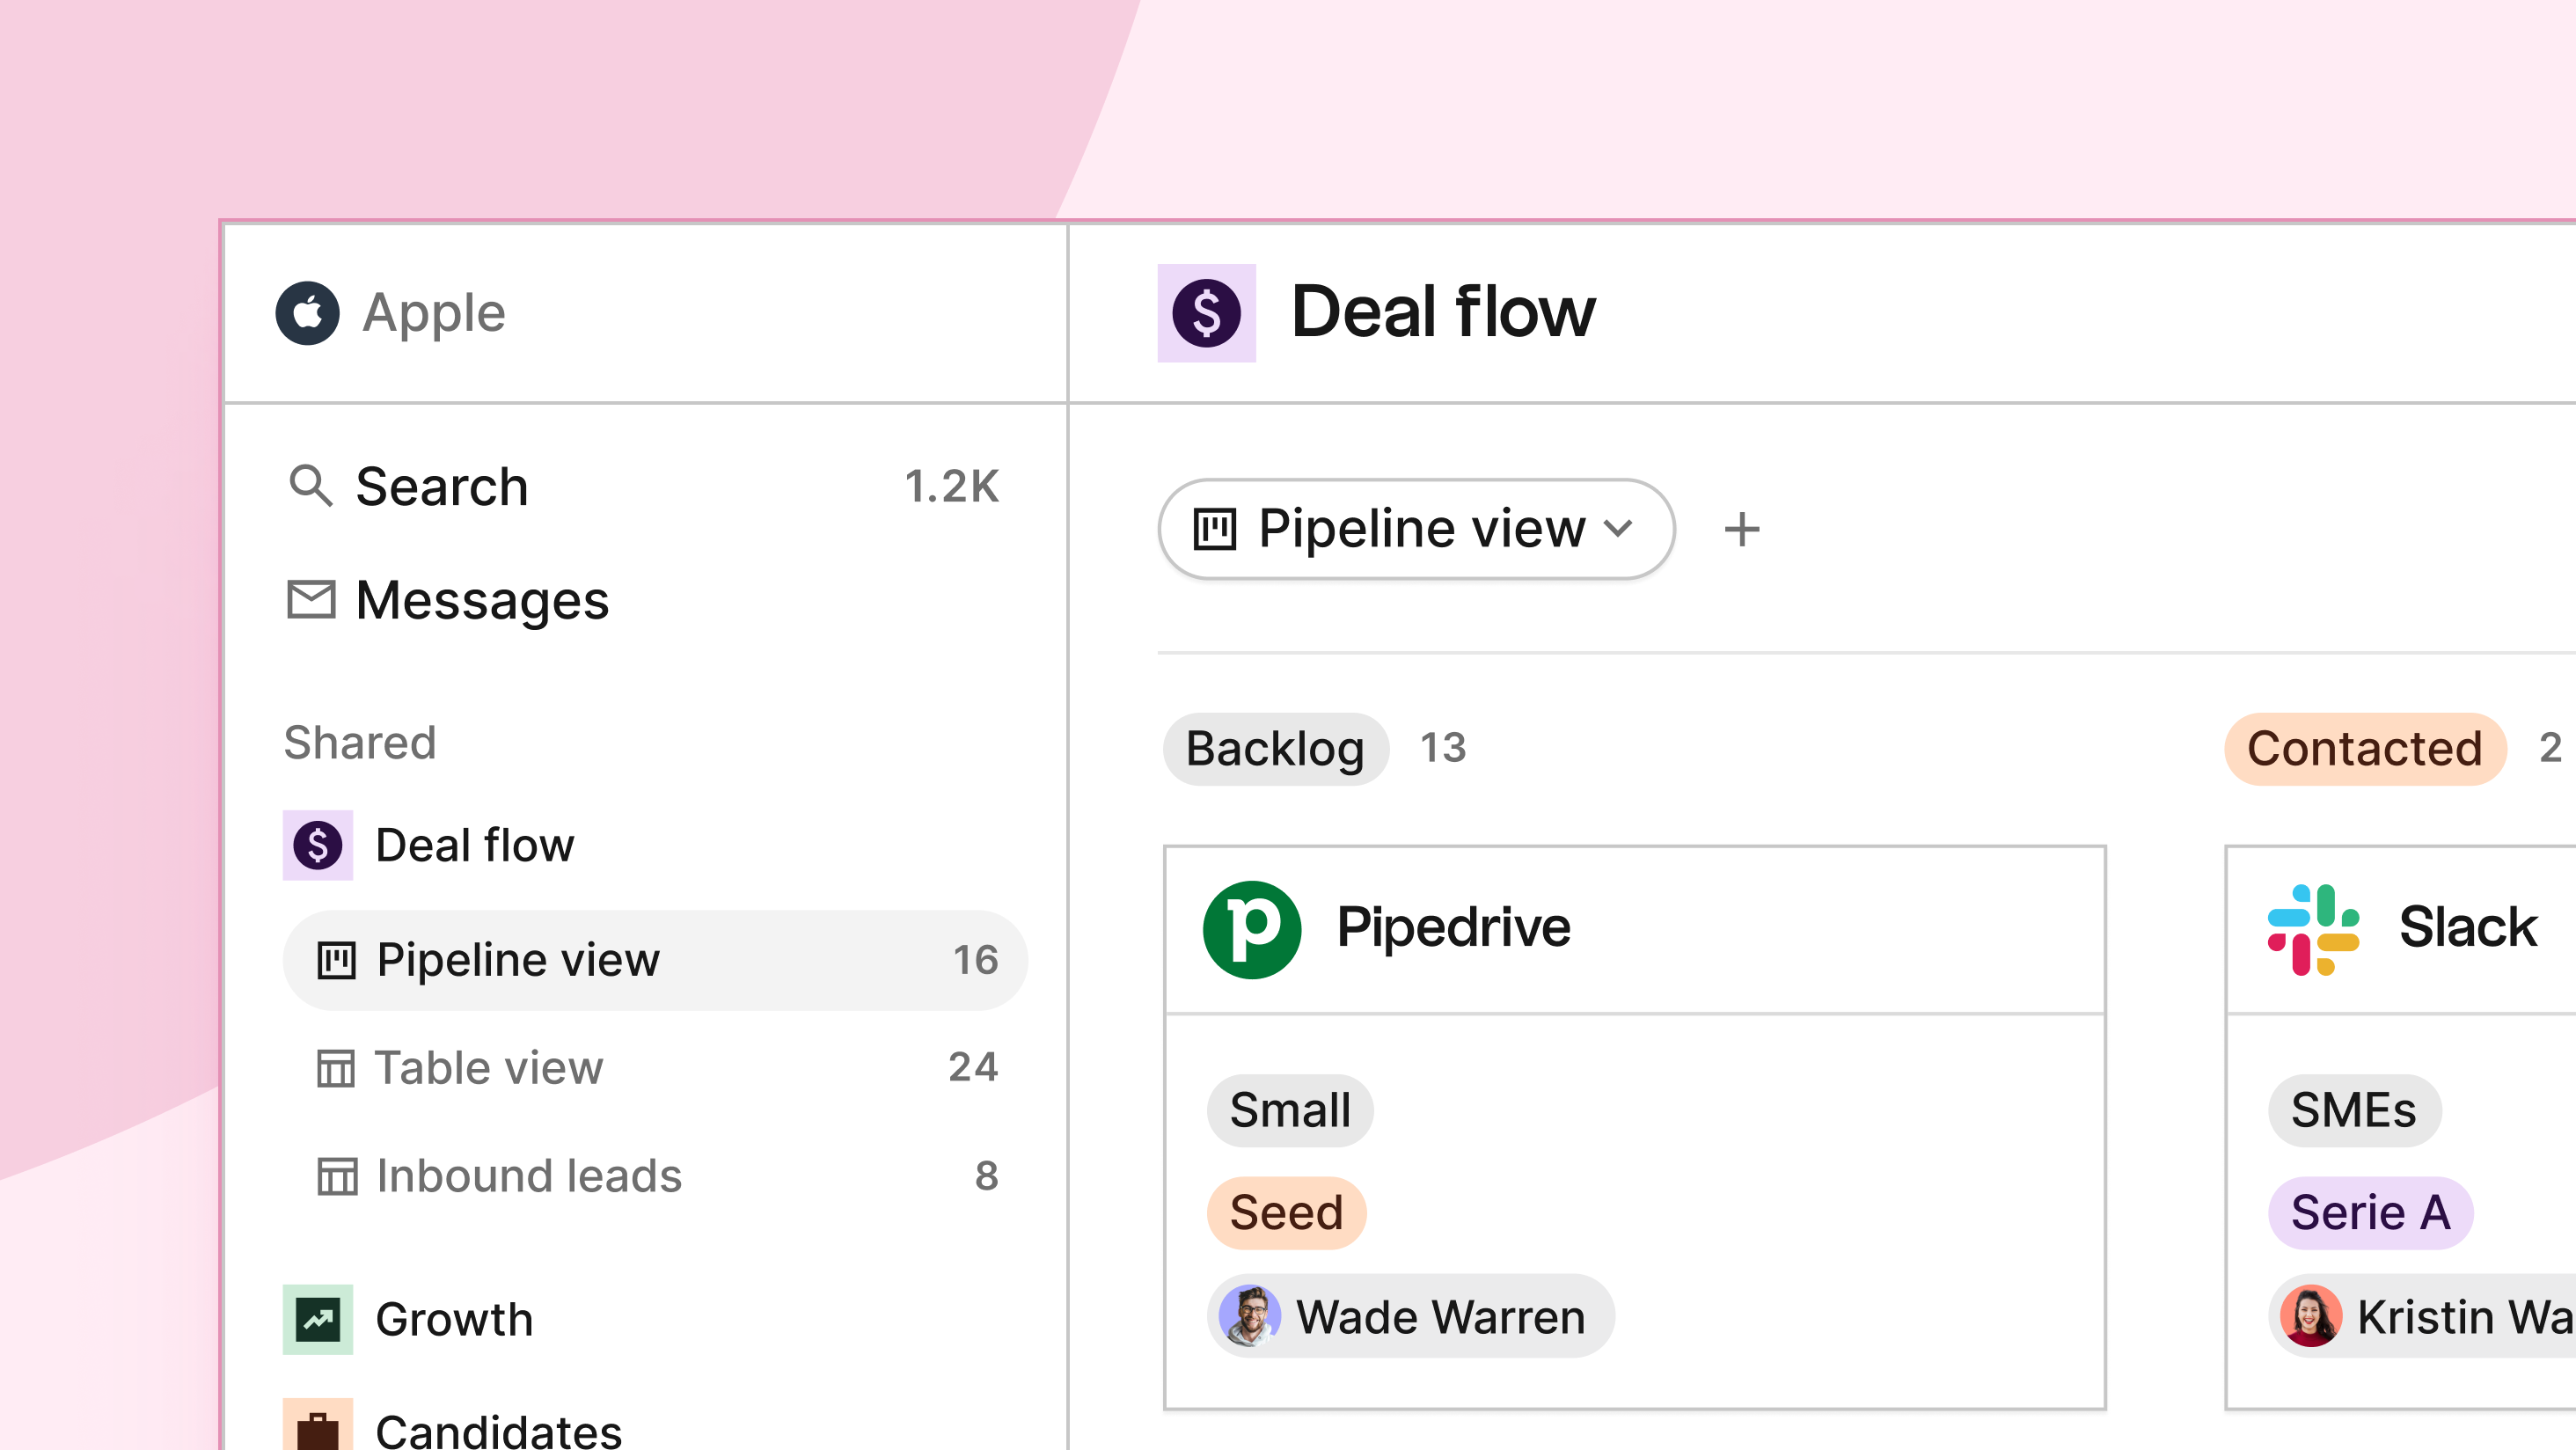Image resolution: width=2576 pixels, height=1450 pixels.
Task: Click the Messages envelope icon
Action: point(311,599)
